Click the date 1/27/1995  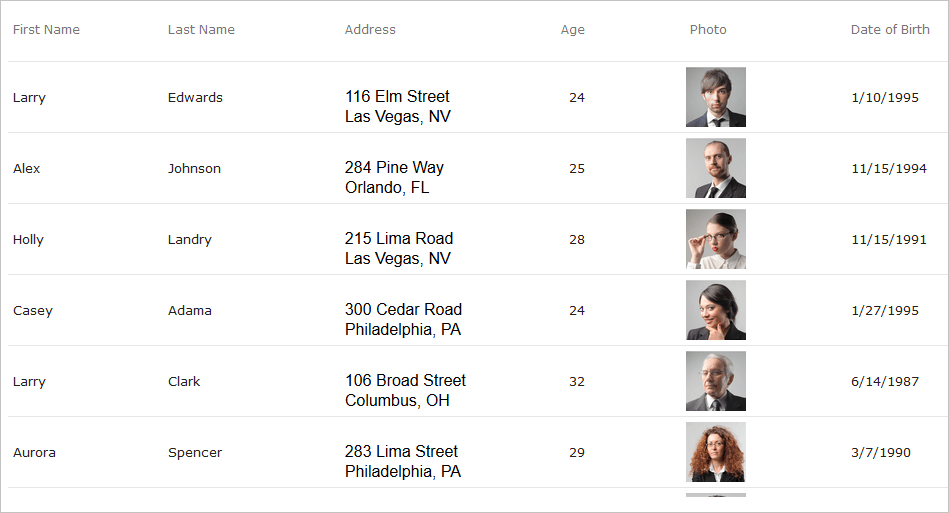(x=885, y=310)
